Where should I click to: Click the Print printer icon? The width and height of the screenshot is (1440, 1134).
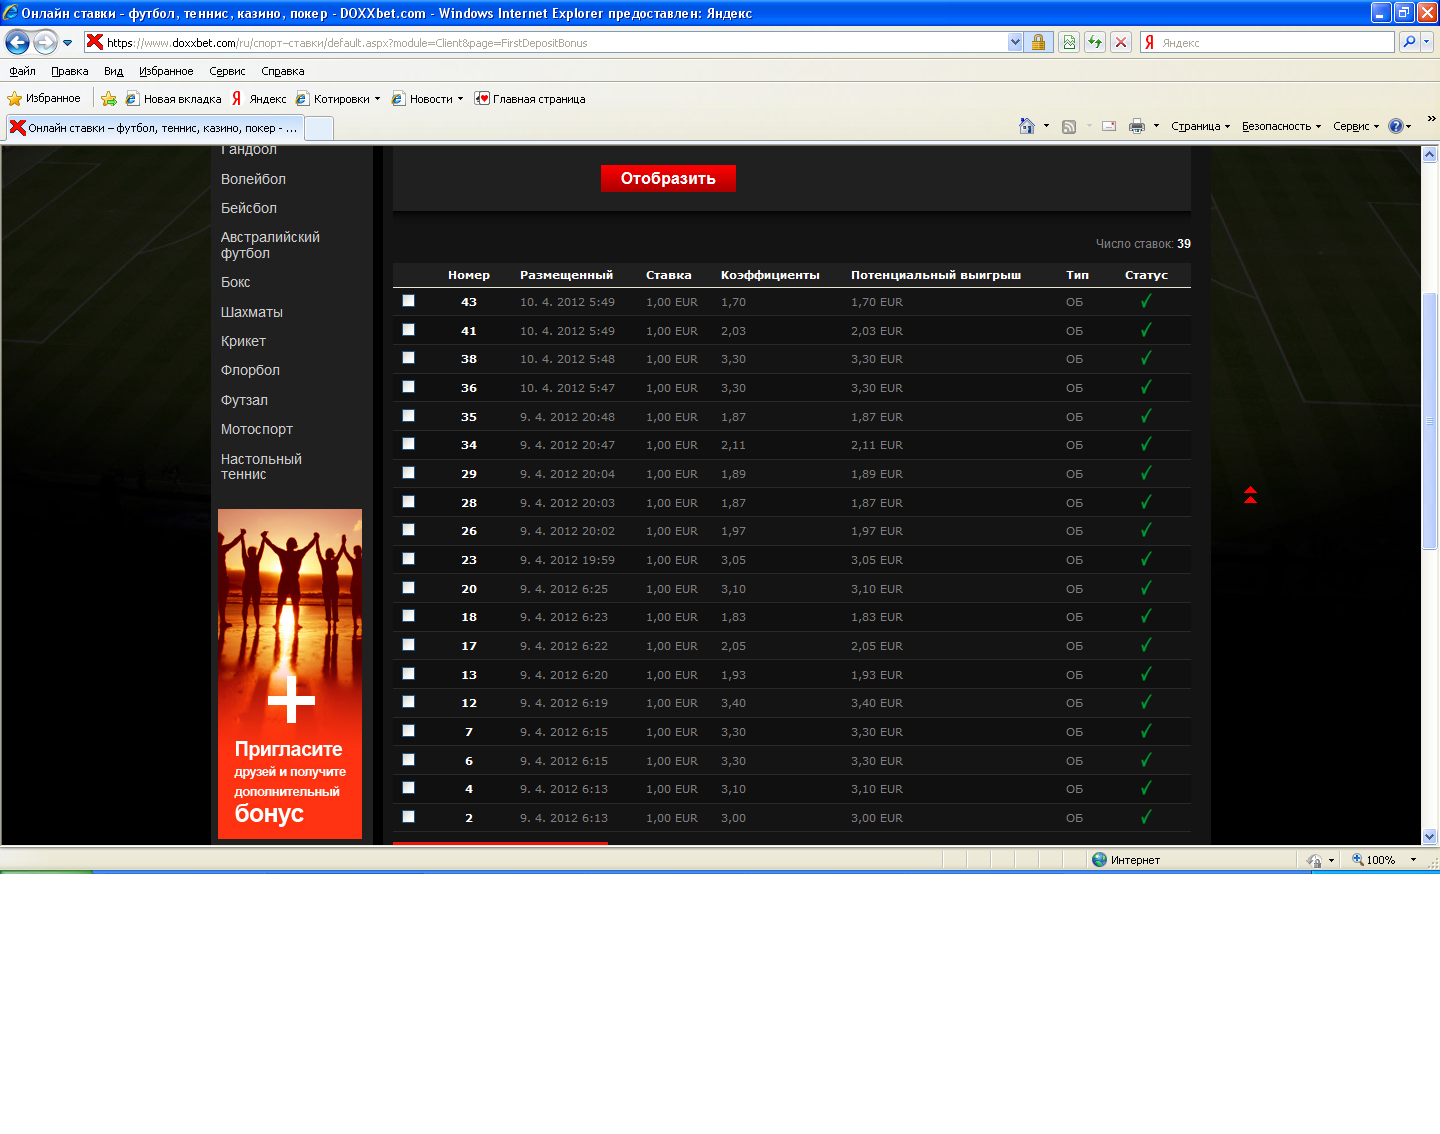(x=1136, y=126)
